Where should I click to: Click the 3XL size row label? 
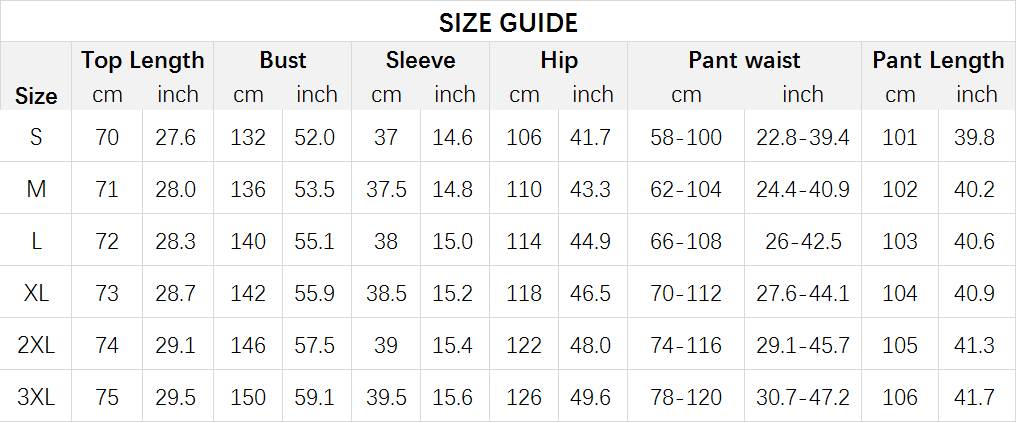36,396
